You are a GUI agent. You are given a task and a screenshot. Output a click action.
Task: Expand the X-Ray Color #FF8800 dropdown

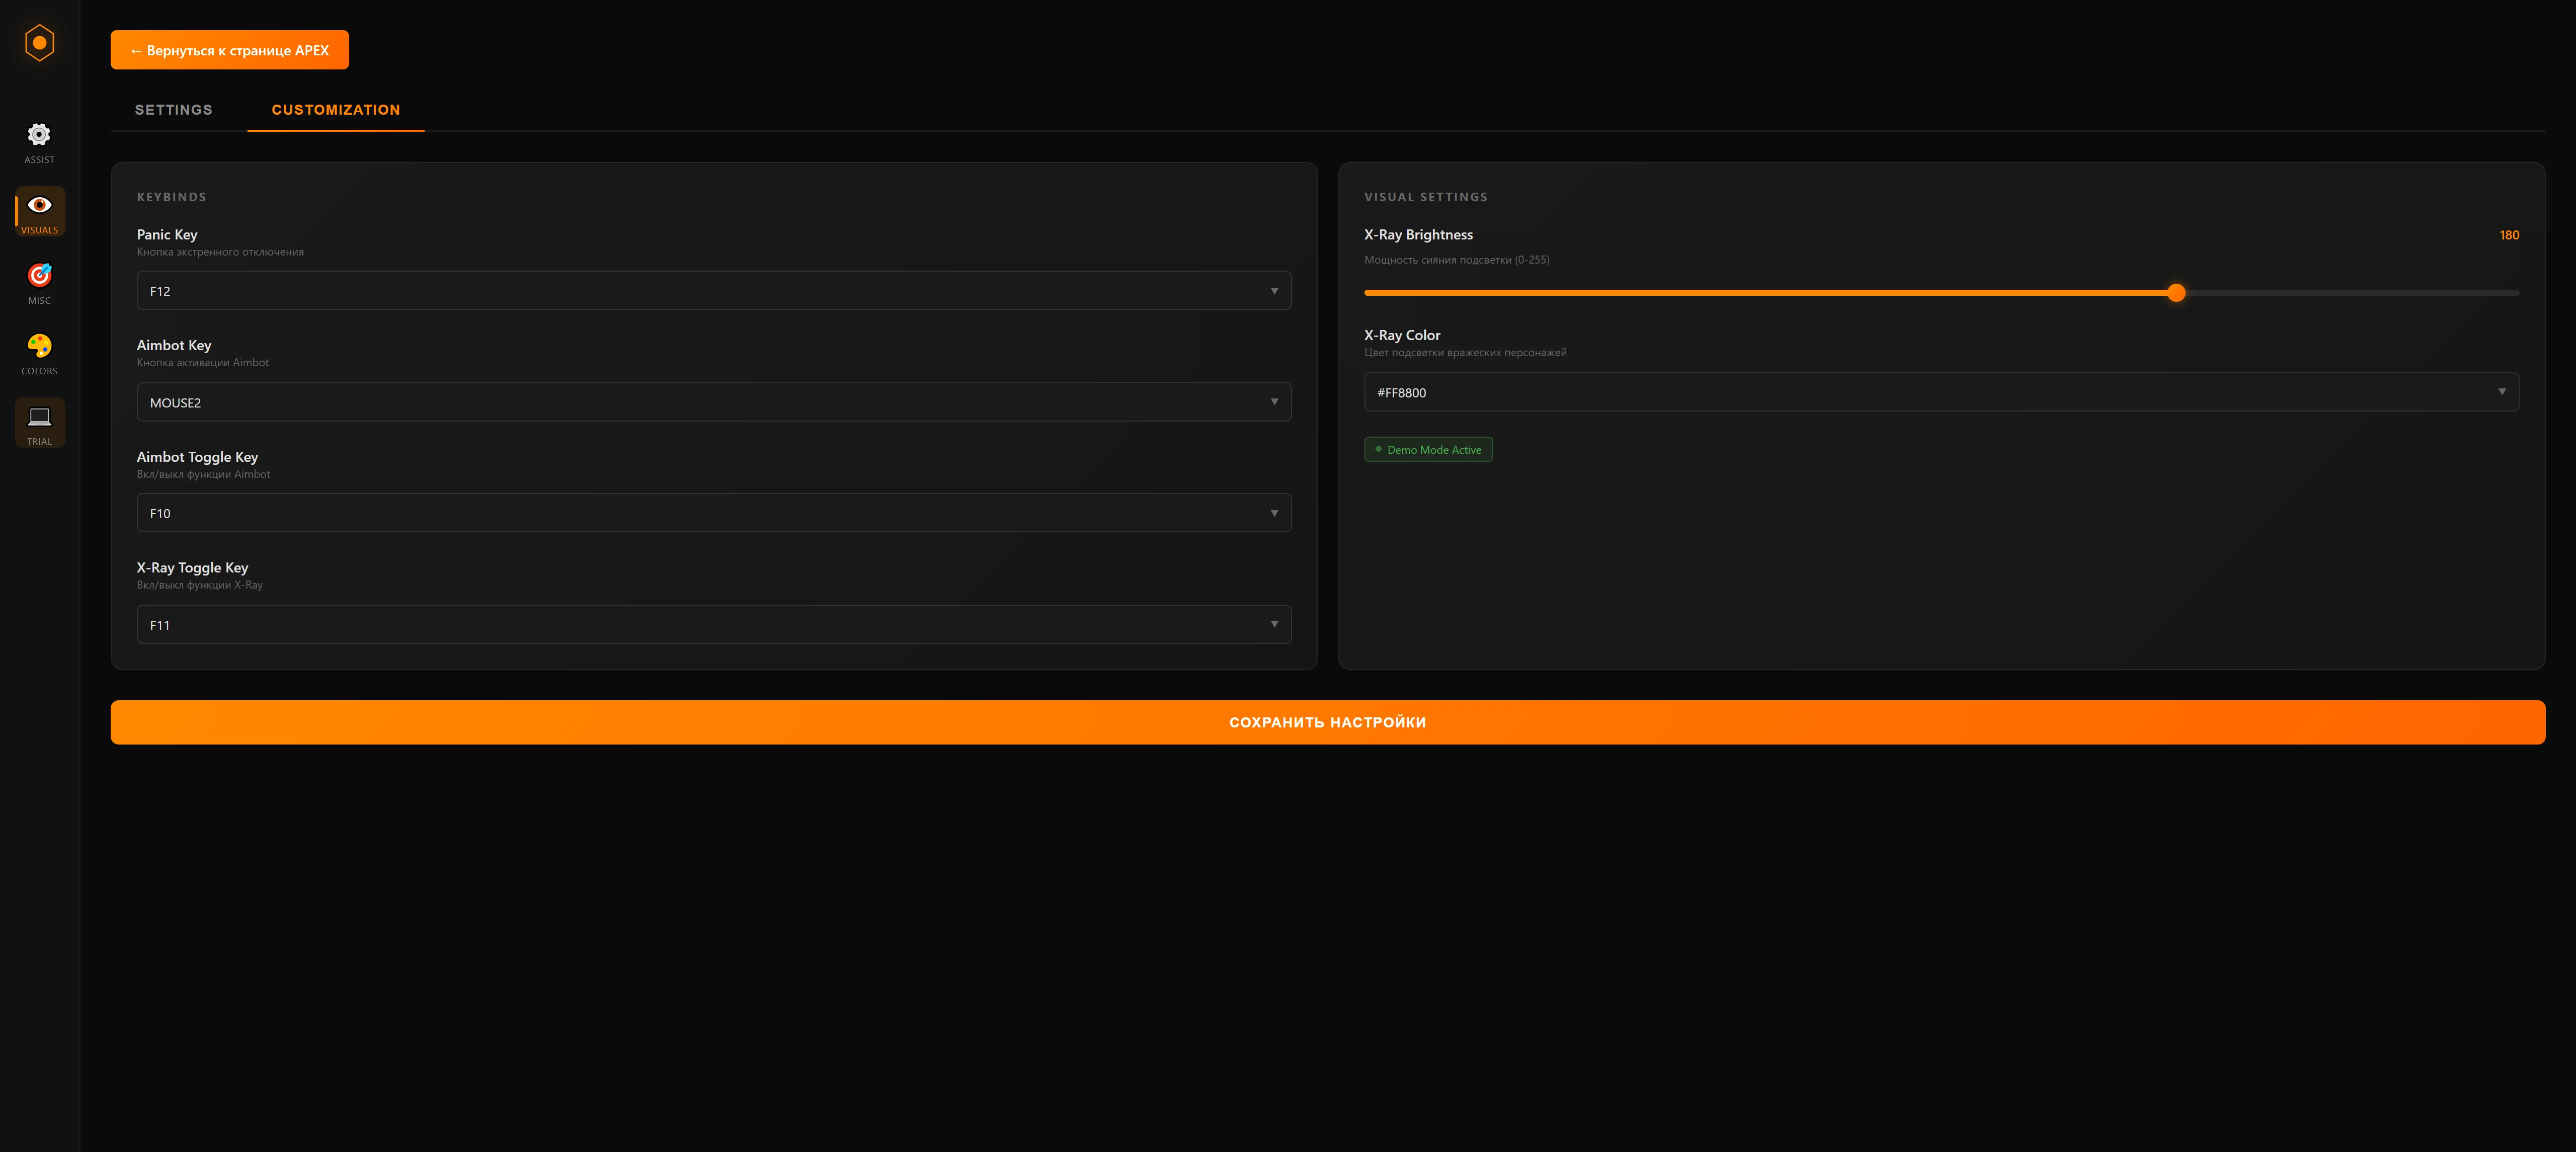(x=1940, y=392)
